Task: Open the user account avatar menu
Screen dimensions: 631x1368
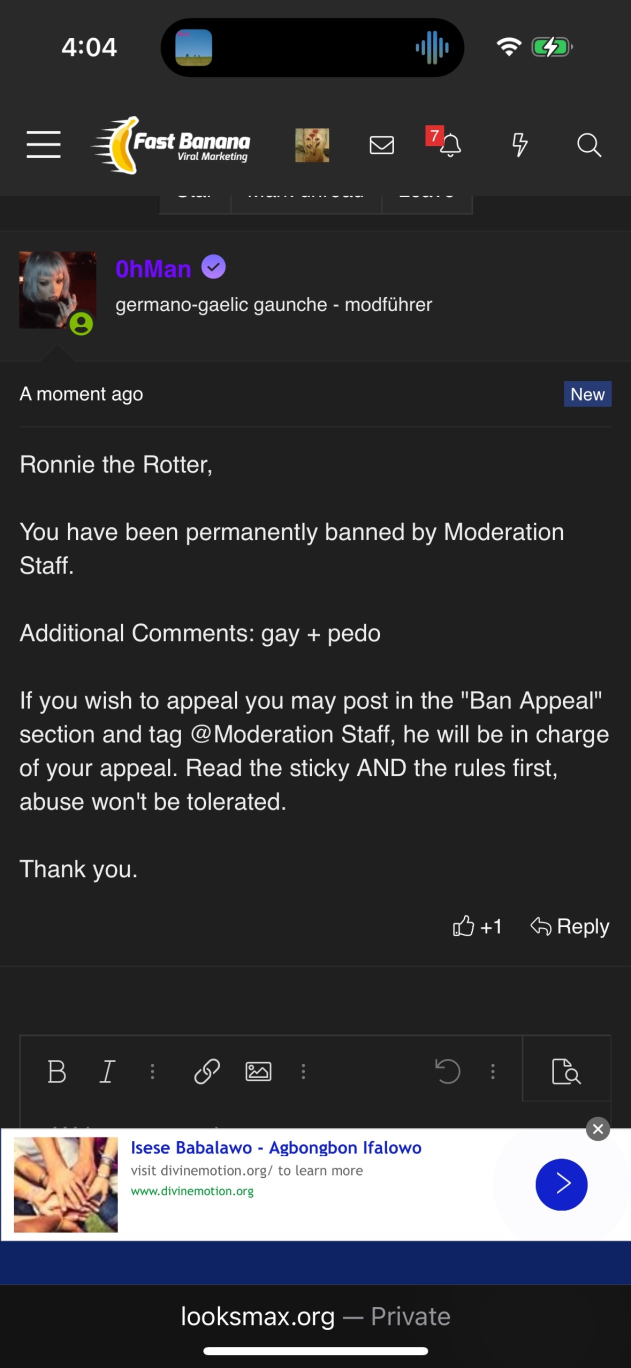Action: (x=312, y=145)
